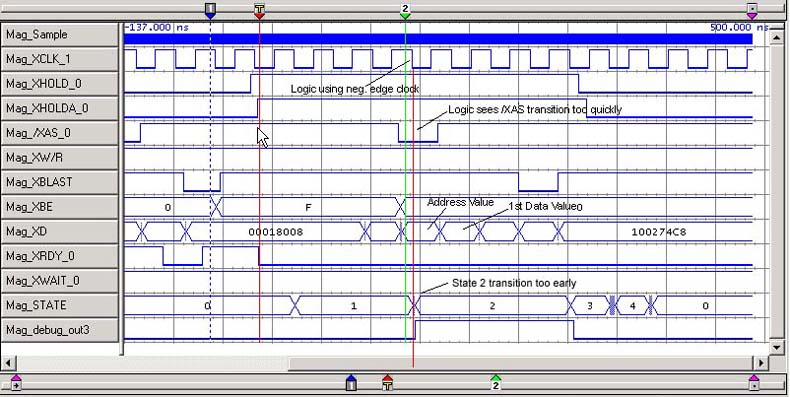Click the green marker 2 icon in bottom bar
The width and height of the screenshot is (790, 397).
496,383
